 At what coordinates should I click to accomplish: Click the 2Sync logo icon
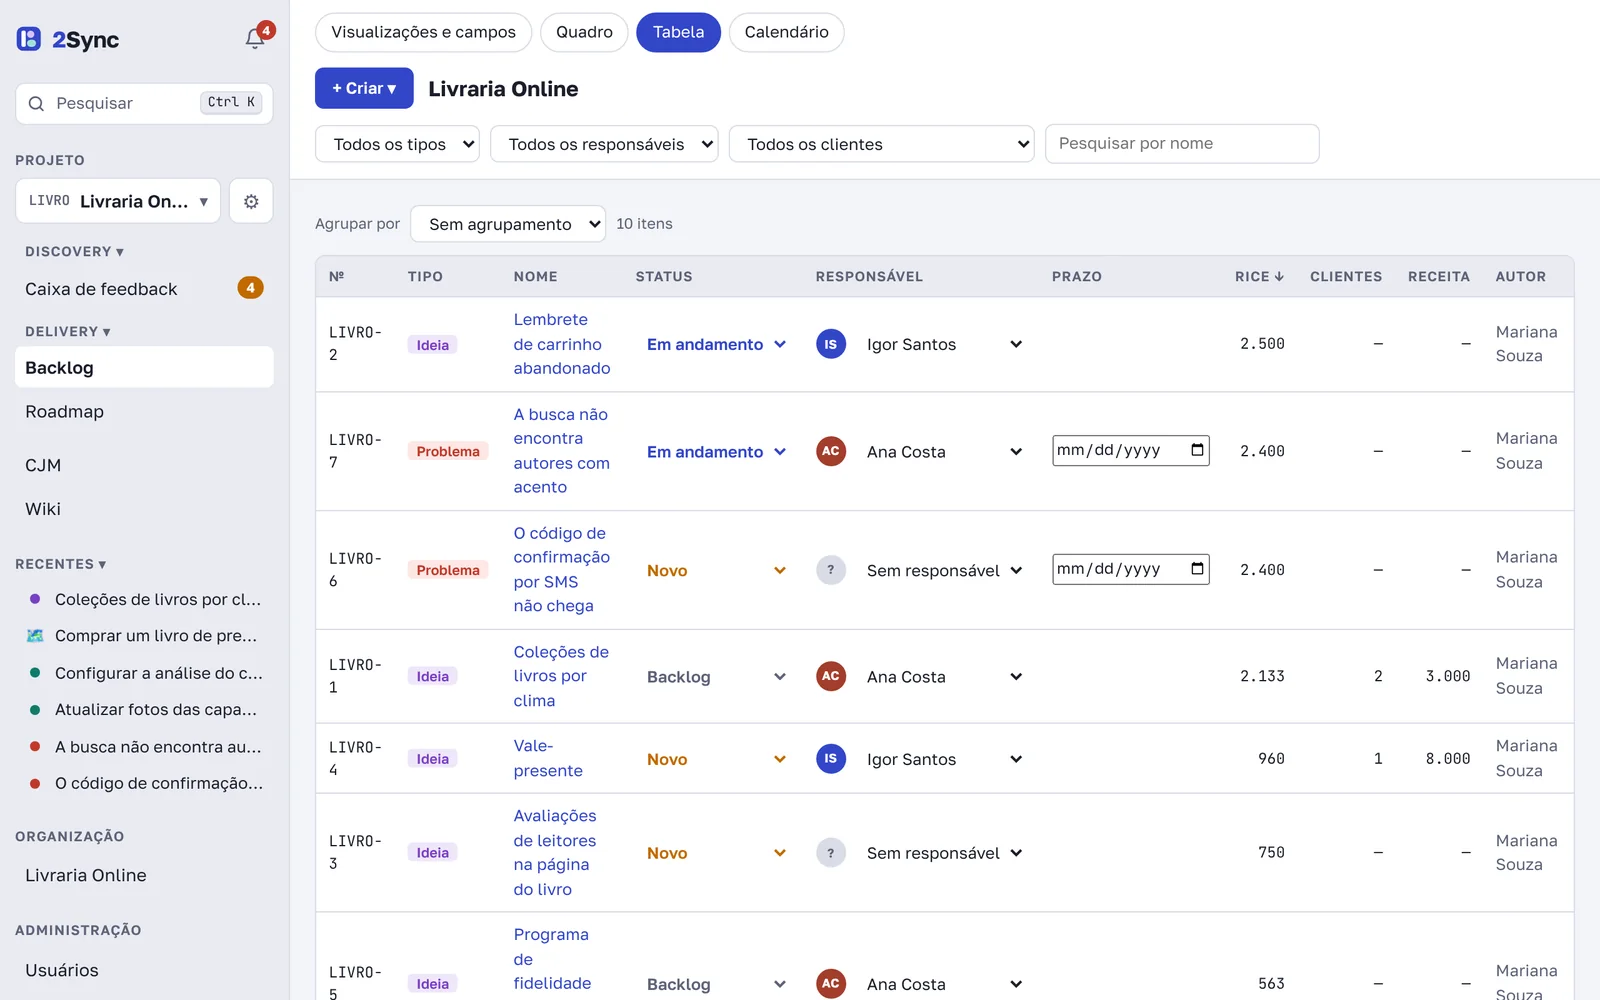click(29, 39)
